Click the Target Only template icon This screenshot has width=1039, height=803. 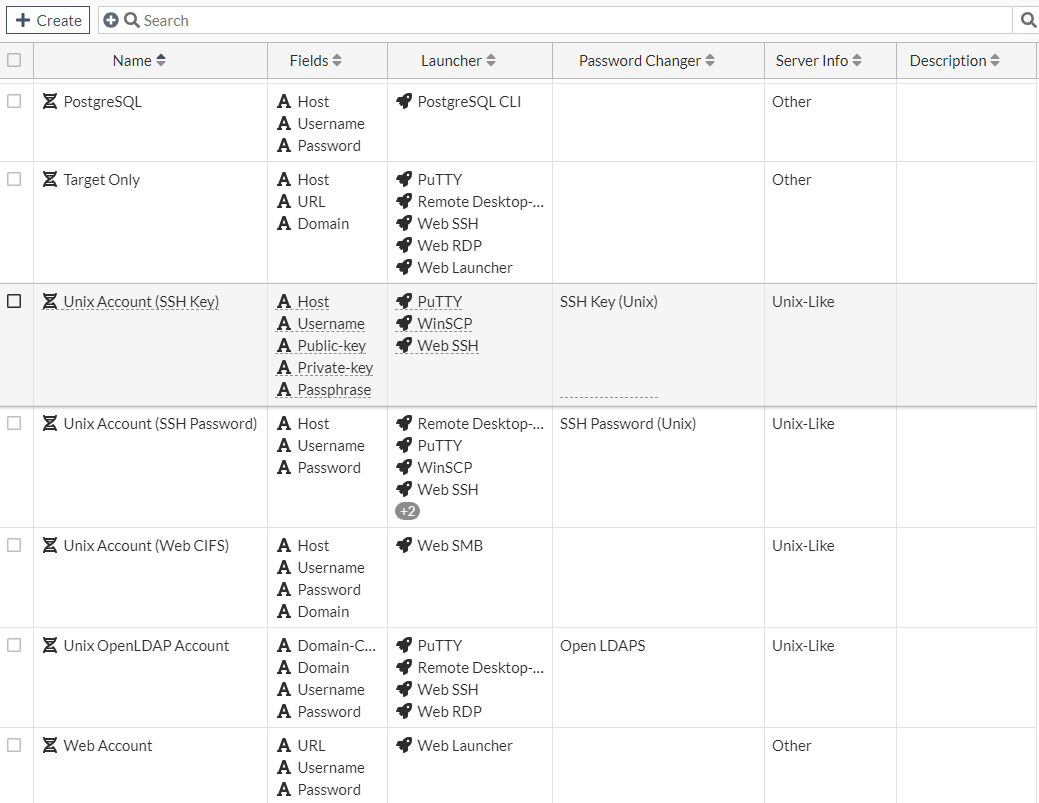pos(50,180)
